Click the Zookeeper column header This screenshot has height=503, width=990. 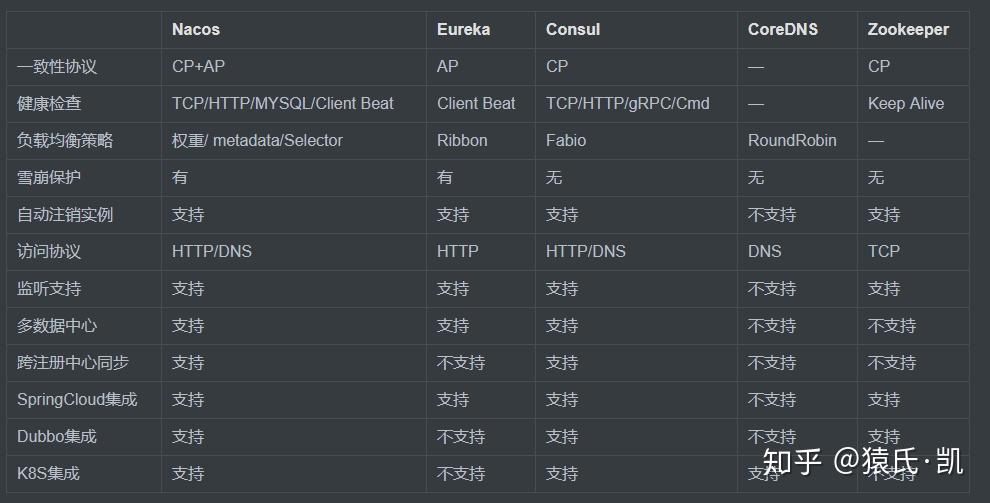pos(908,30)
